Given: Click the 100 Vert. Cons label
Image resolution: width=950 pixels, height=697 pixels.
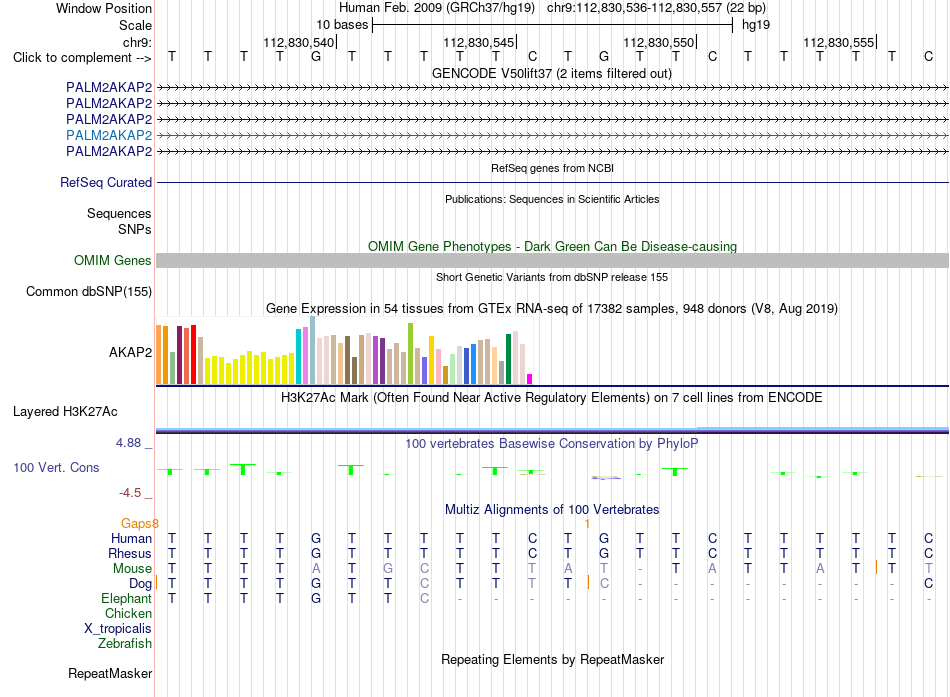Looking at the screenshot, I should [x=56, y=467].
